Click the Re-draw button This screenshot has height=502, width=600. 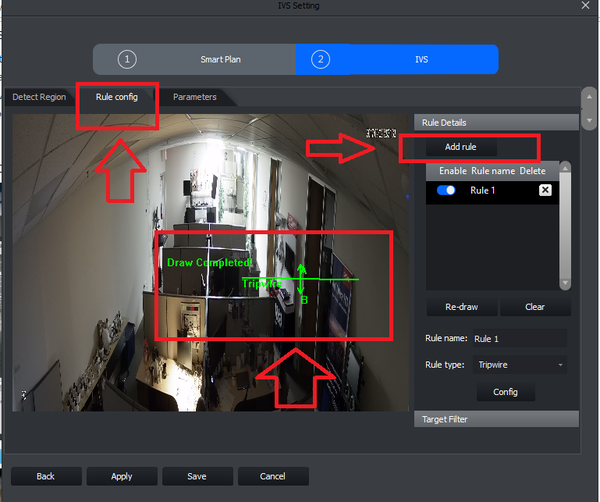point(462,307)
